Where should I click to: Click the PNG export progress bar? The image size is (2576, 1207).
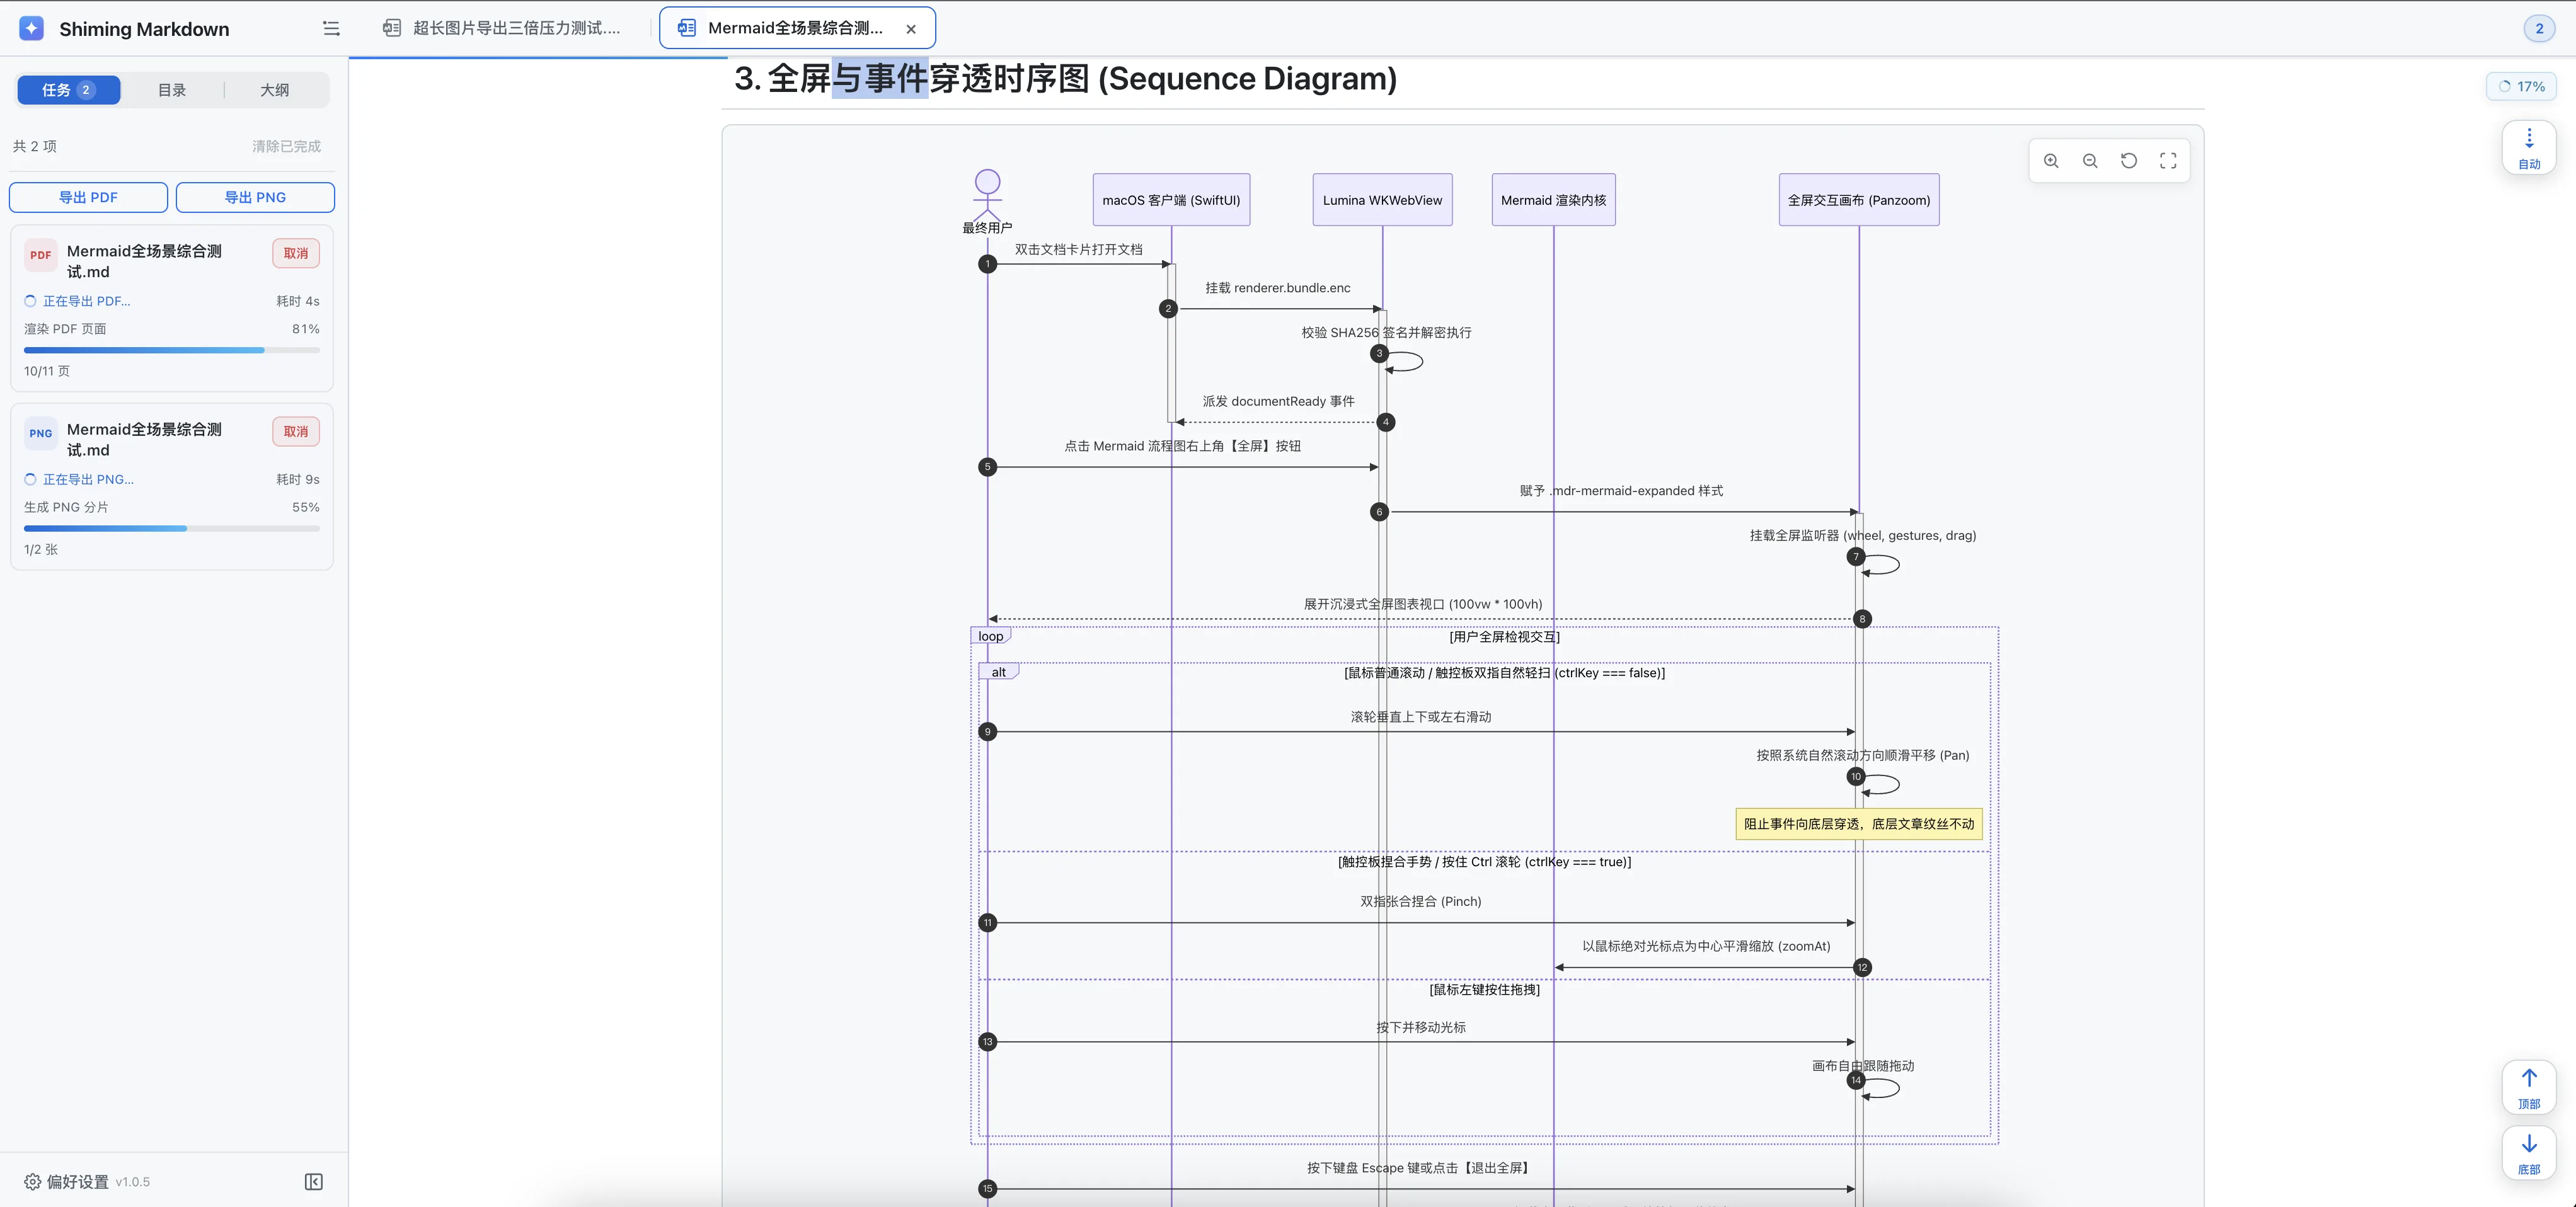[172, 528]
